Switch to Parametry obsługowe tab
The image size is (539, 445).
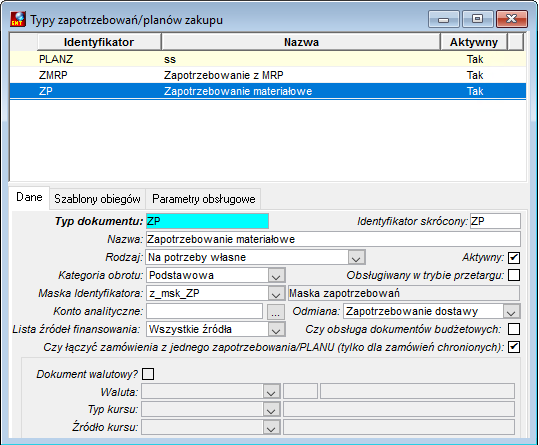point(204,199)
